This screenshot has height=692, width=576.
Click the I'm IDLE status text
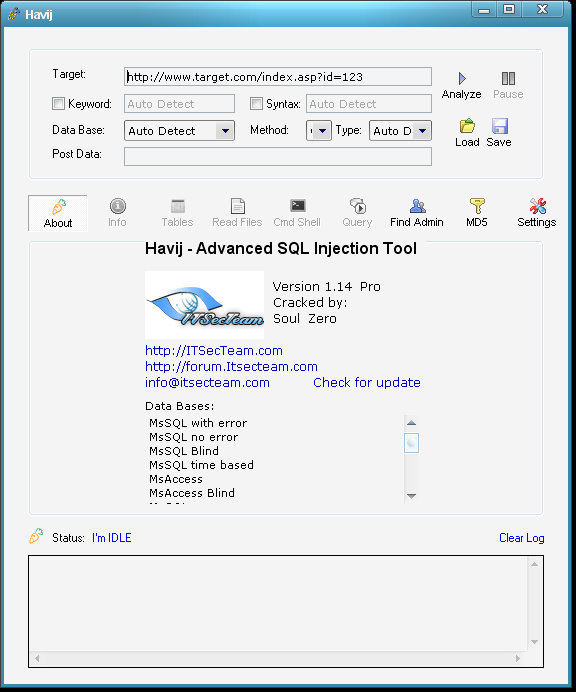click(x=112, y=538)
